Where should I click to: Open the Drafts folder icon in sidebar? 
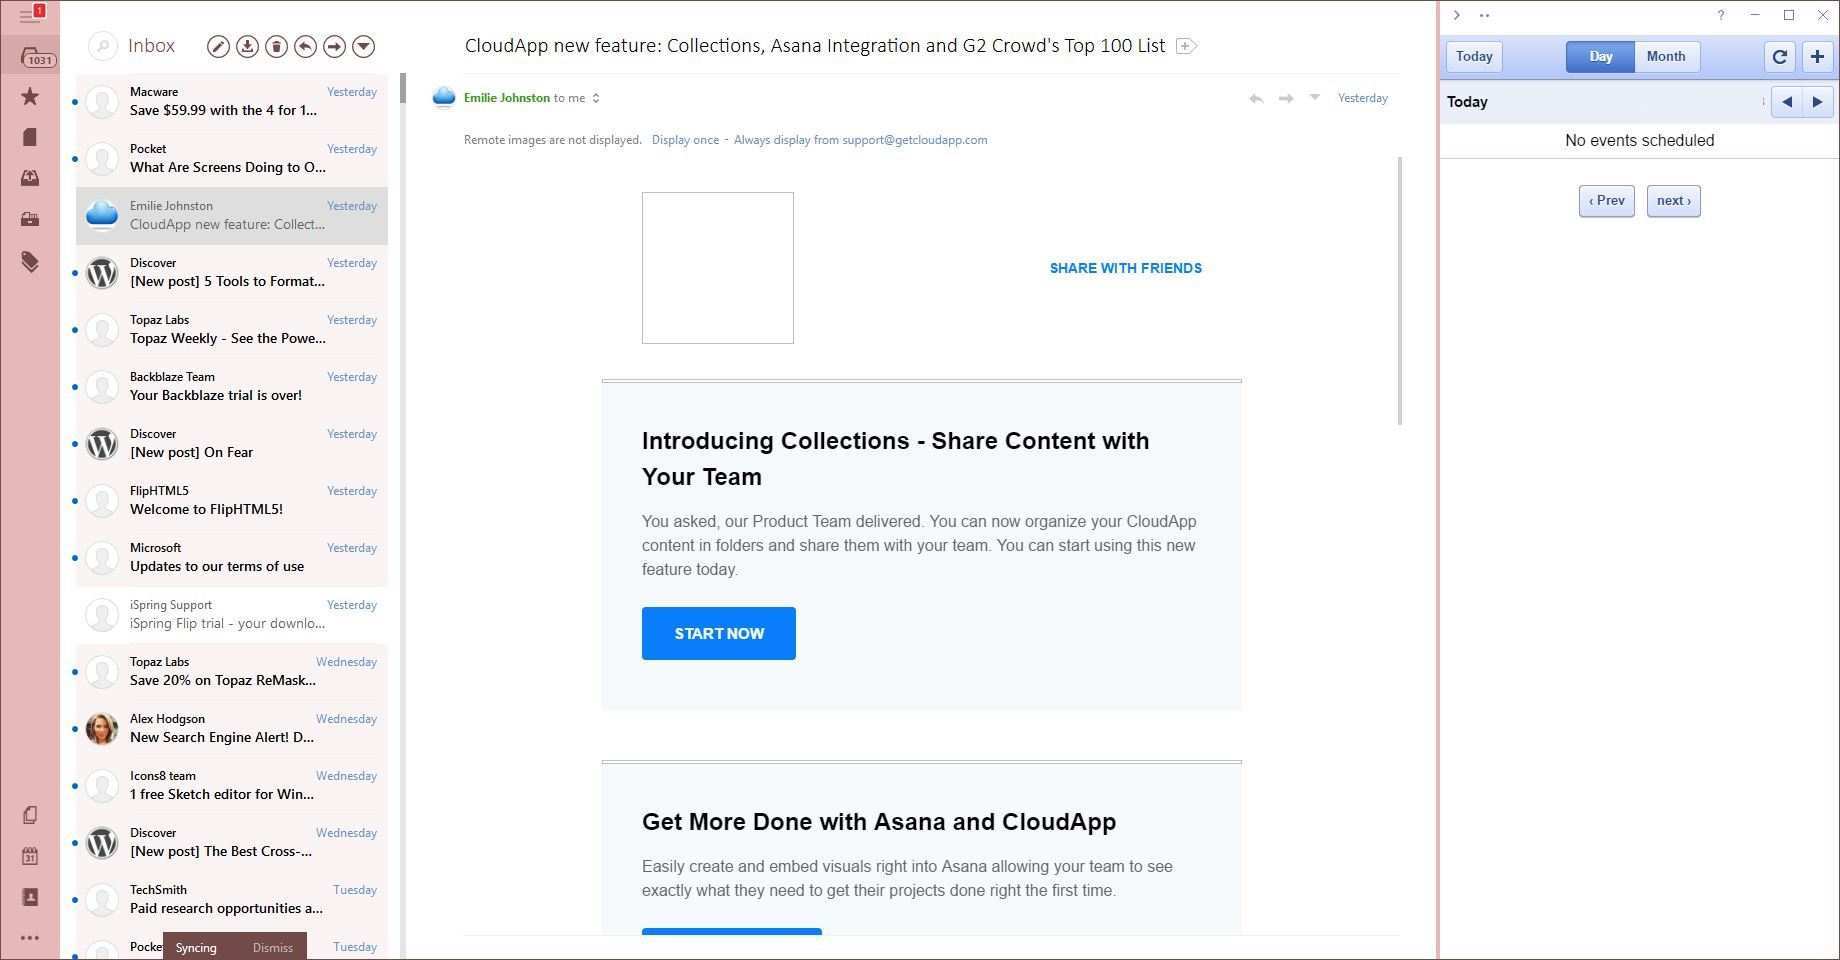30,137
